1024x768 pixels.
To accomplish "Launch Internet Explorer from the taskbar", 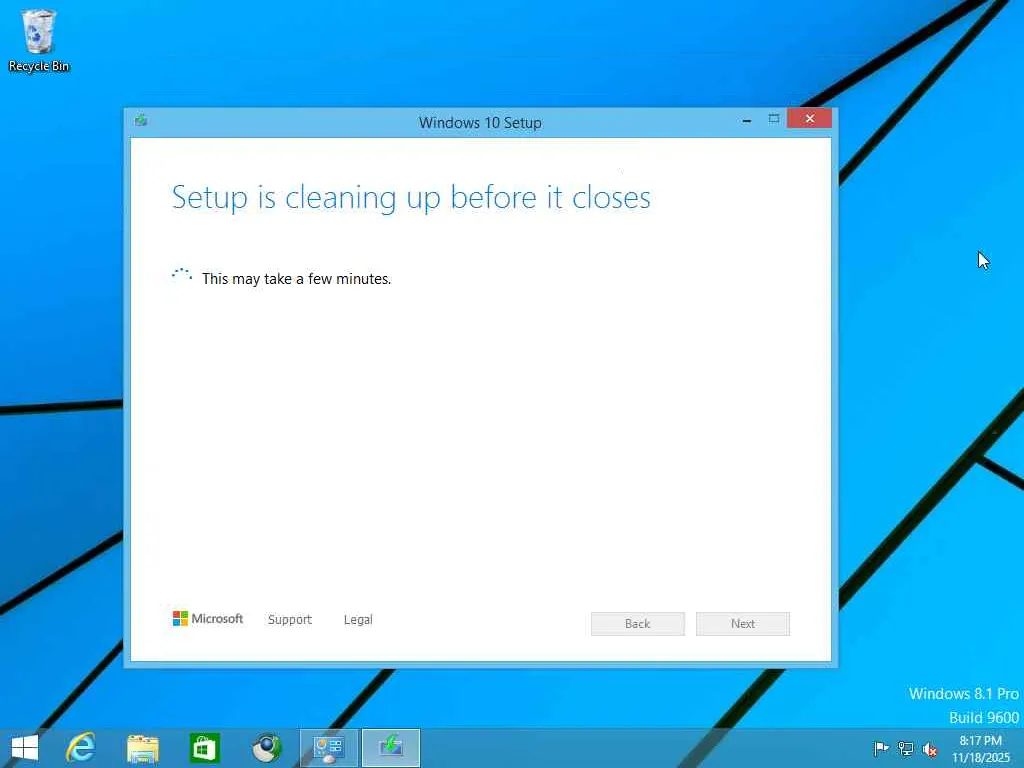I will point(81,748).
